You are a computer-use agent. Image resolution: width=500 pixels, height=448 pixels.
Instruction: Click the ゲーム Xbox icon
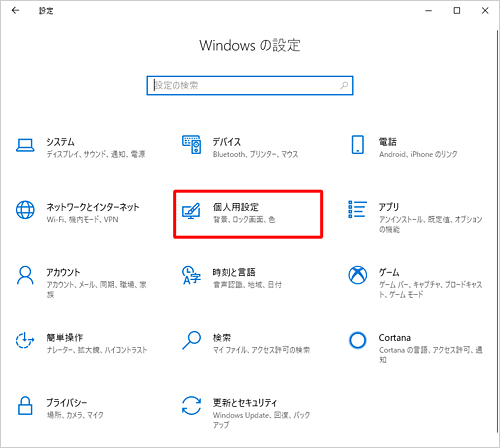(358, 275)
